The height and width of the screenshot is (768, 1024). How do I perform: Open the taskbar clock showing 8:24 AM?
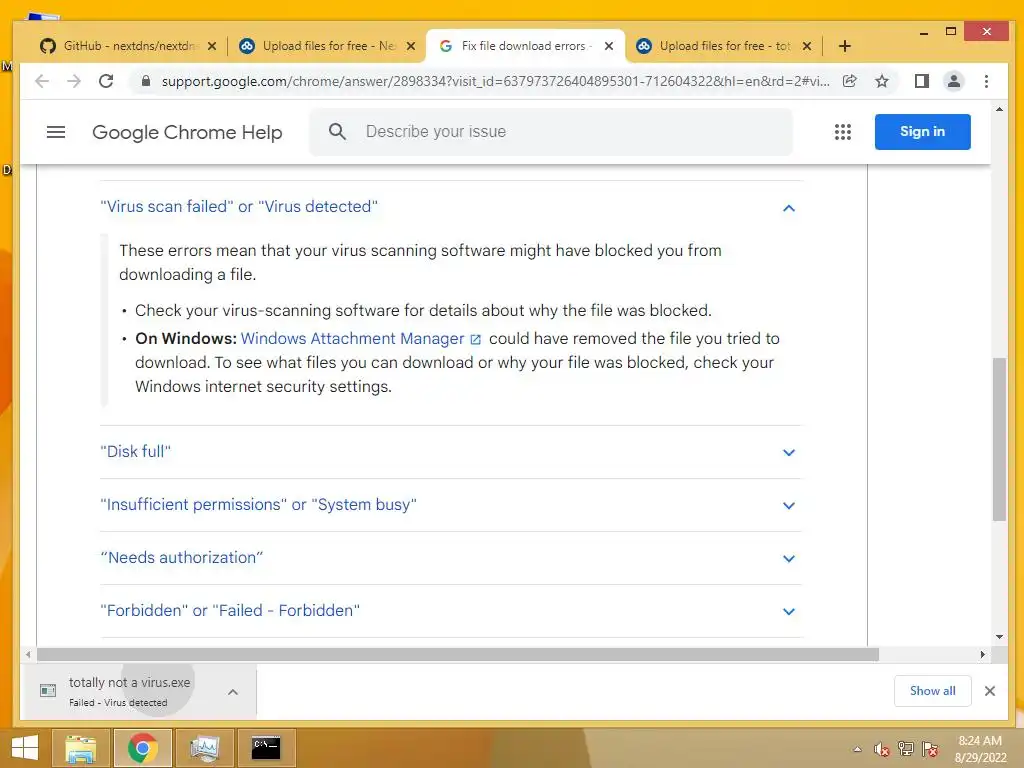pos(980,749)
